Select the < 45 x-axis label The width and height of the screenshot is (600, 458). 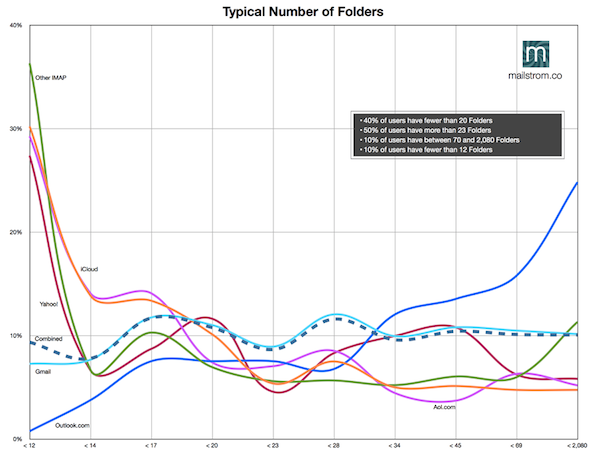pos(455,443)
